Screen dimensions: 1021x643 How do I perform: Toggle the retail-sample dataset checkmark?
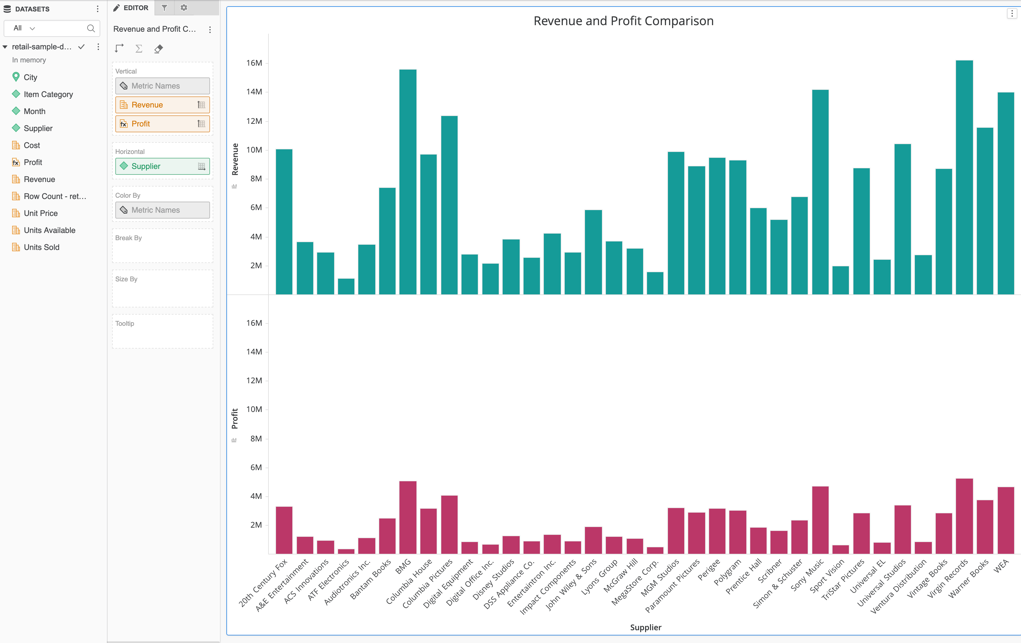coord(82,47)
